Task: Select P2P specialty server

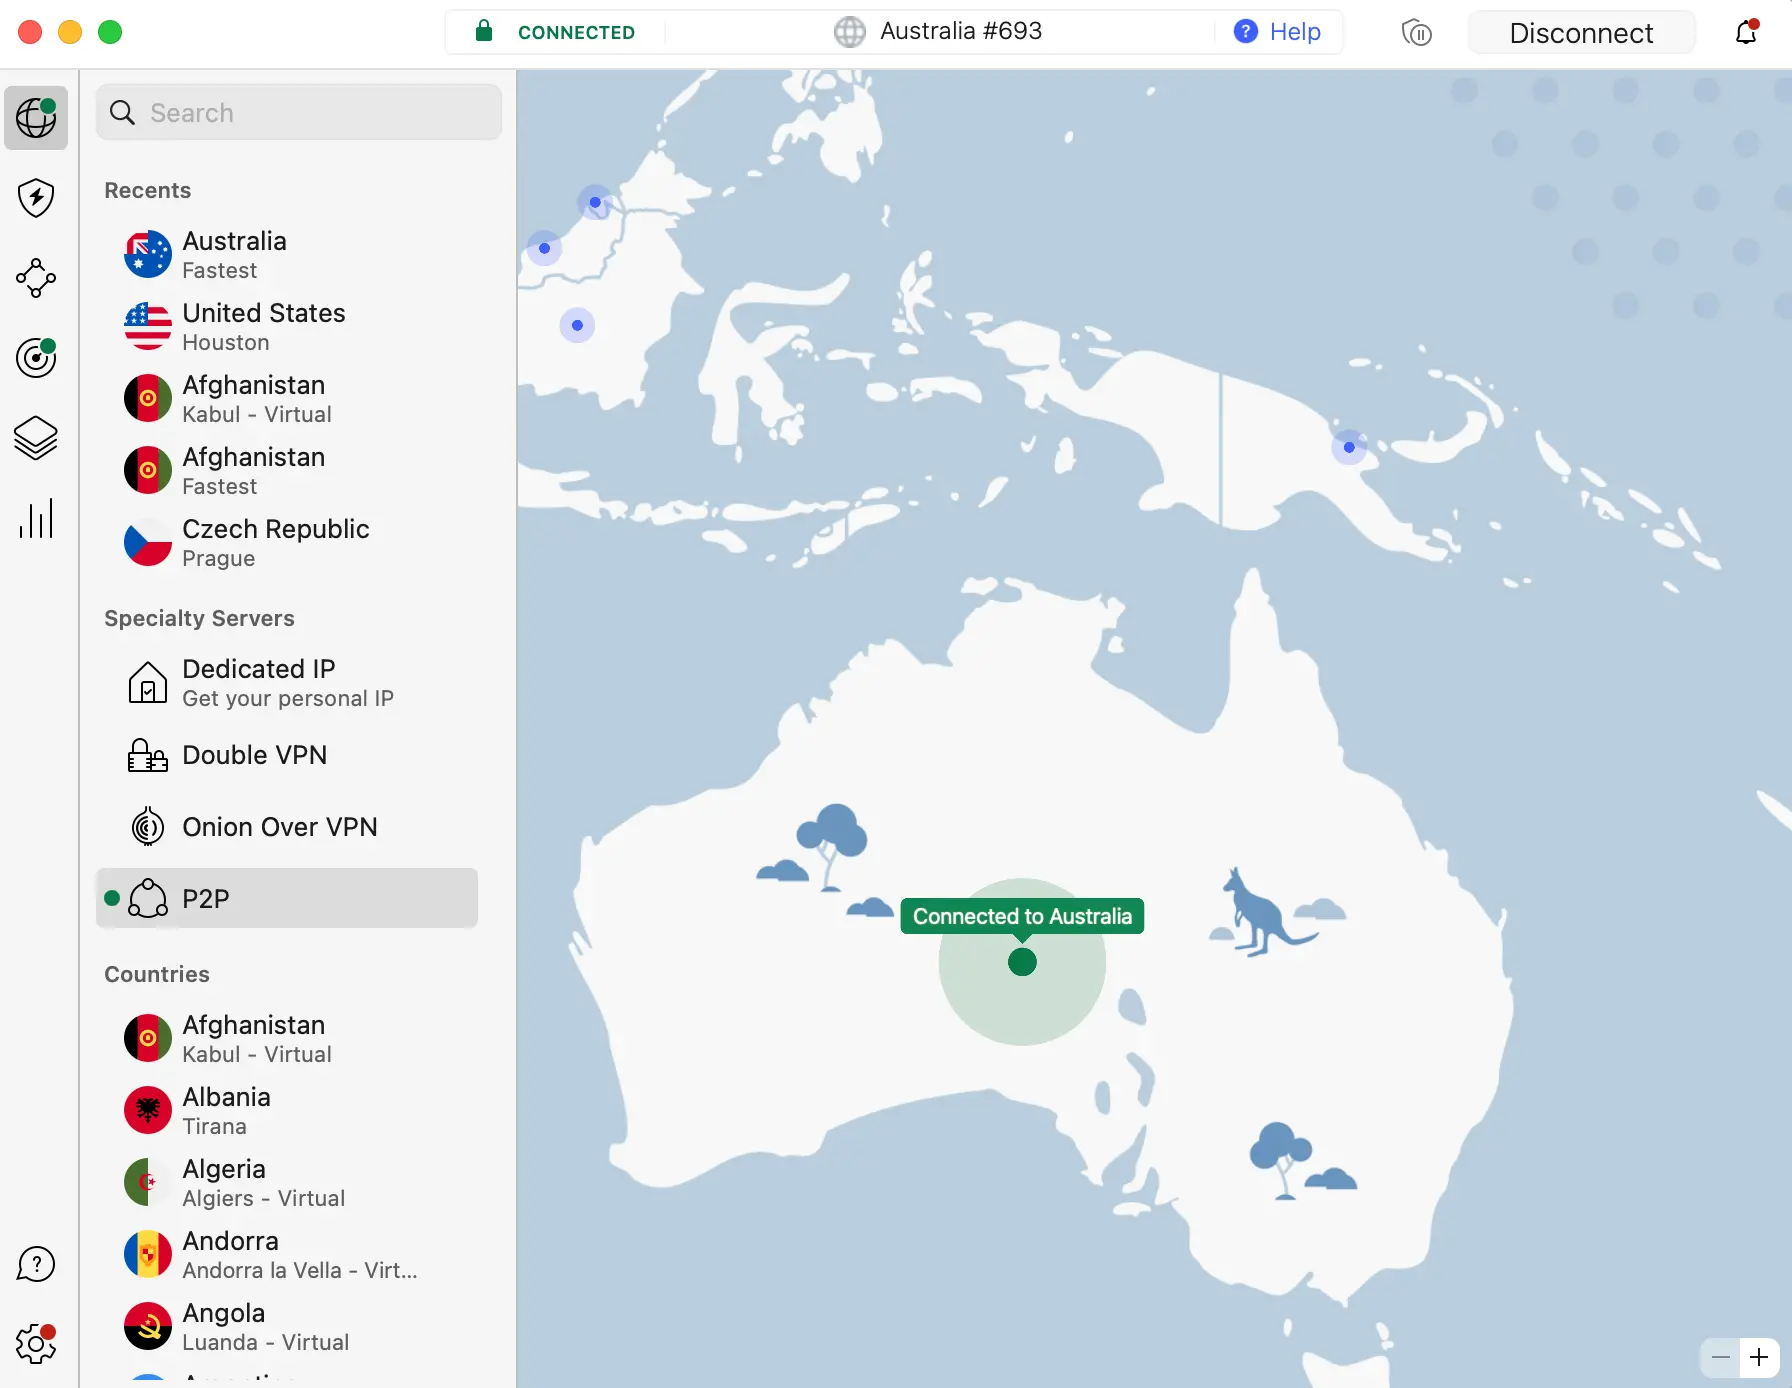Action: coord(287,898)
